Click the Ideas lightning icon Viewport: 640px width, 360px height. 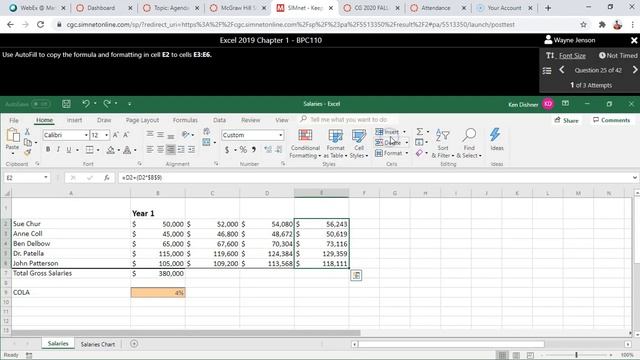point(496,140)
